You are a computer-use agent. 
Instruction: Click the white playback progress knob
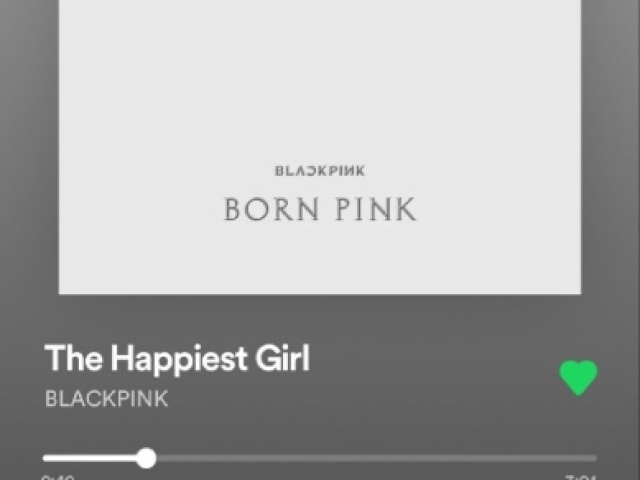[146, 458]
